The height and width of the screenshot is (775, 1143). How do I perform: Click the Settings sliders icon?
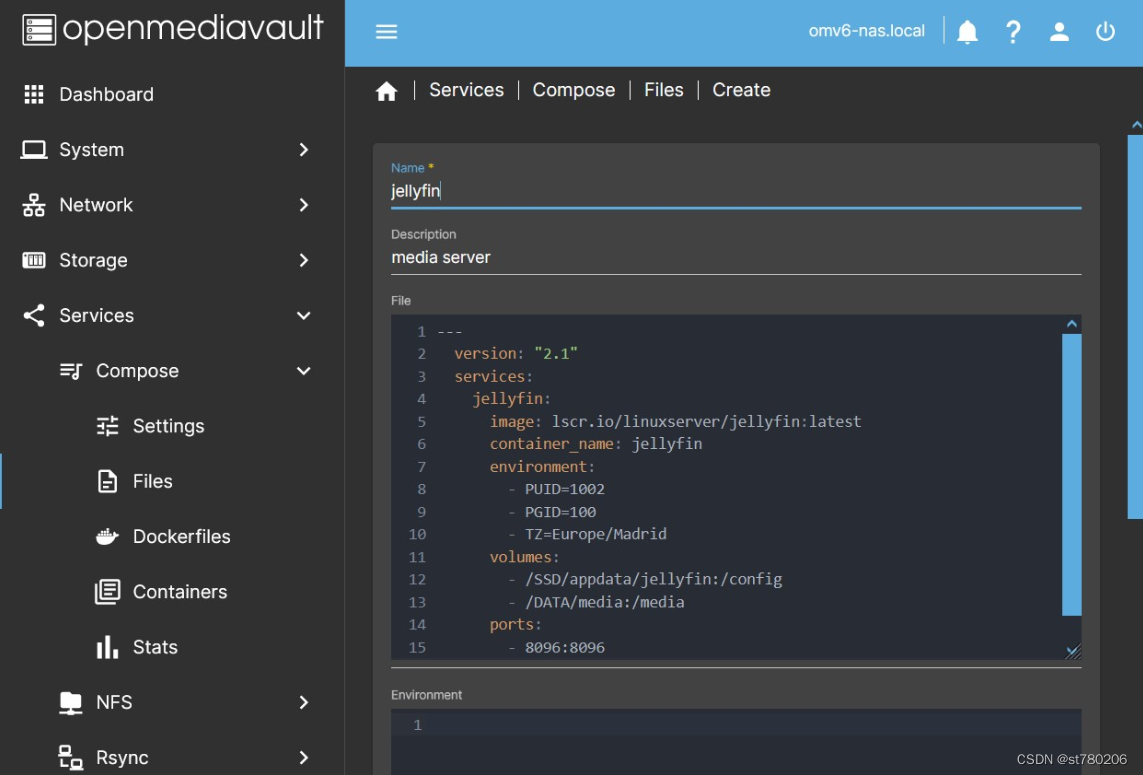(107, 426)
